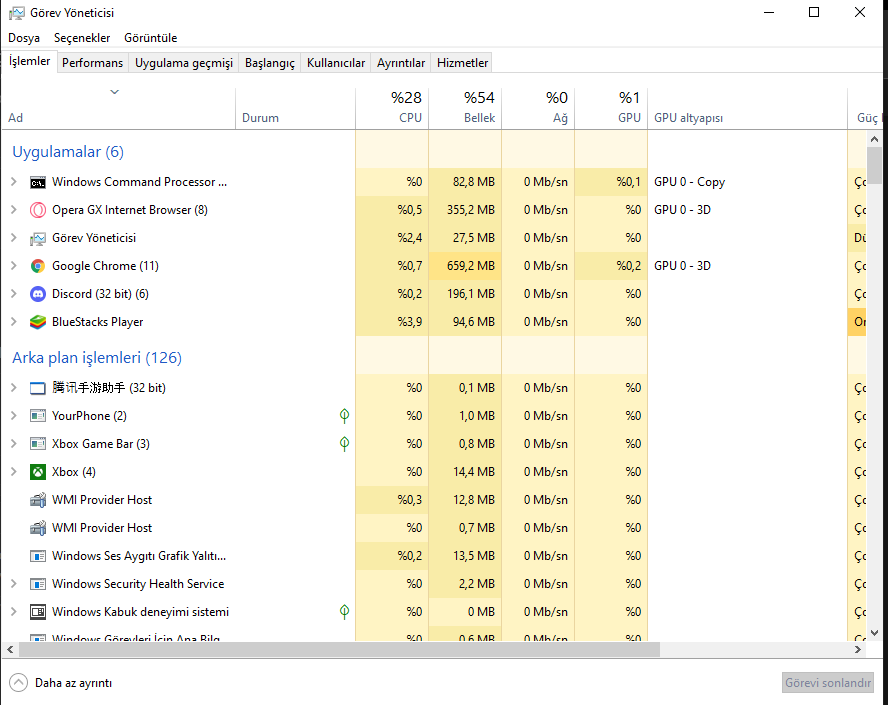Screen dimensions: 888x705
Task: Click the 腾讯手游助手 process icon
Action: pos(37,388)
